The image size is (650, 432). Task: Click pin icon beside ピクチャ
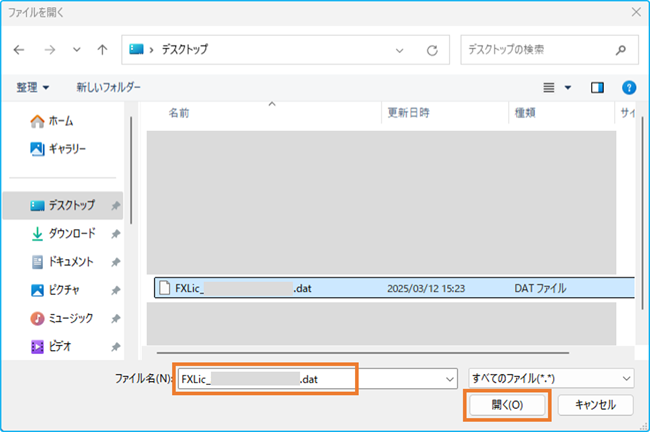[x=116, y=290]
